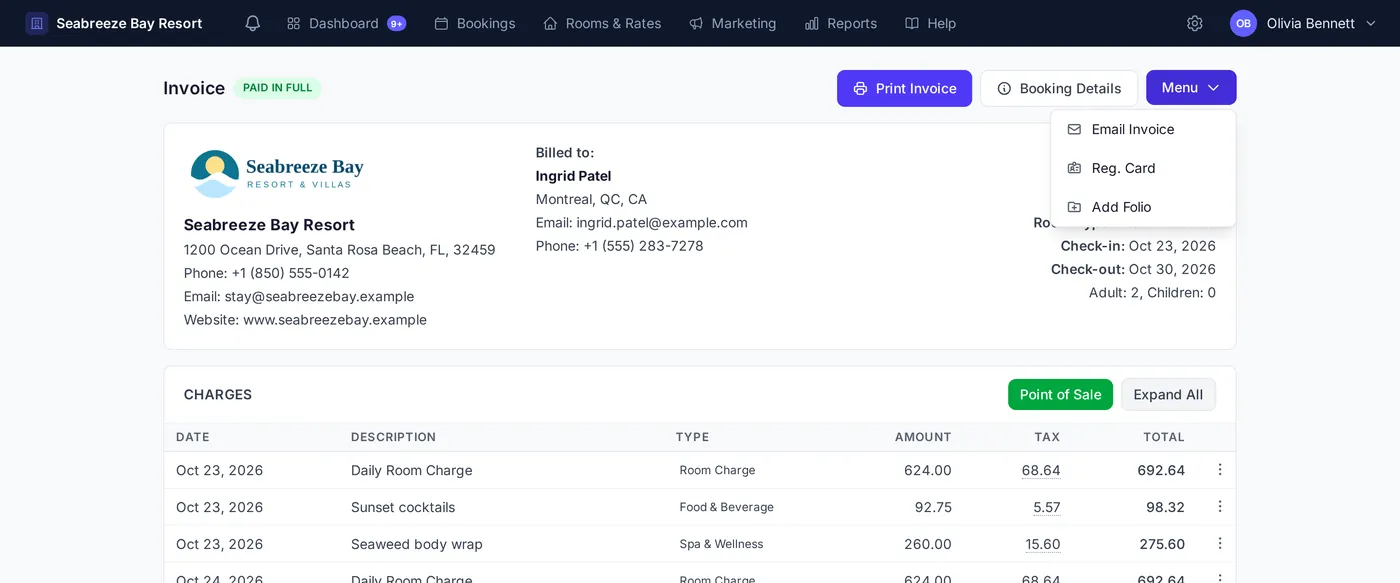Viewport: 1400px width, 583px height.
Task: Click the Seabreeze Bay resort logo image
Action: point(277,174)
